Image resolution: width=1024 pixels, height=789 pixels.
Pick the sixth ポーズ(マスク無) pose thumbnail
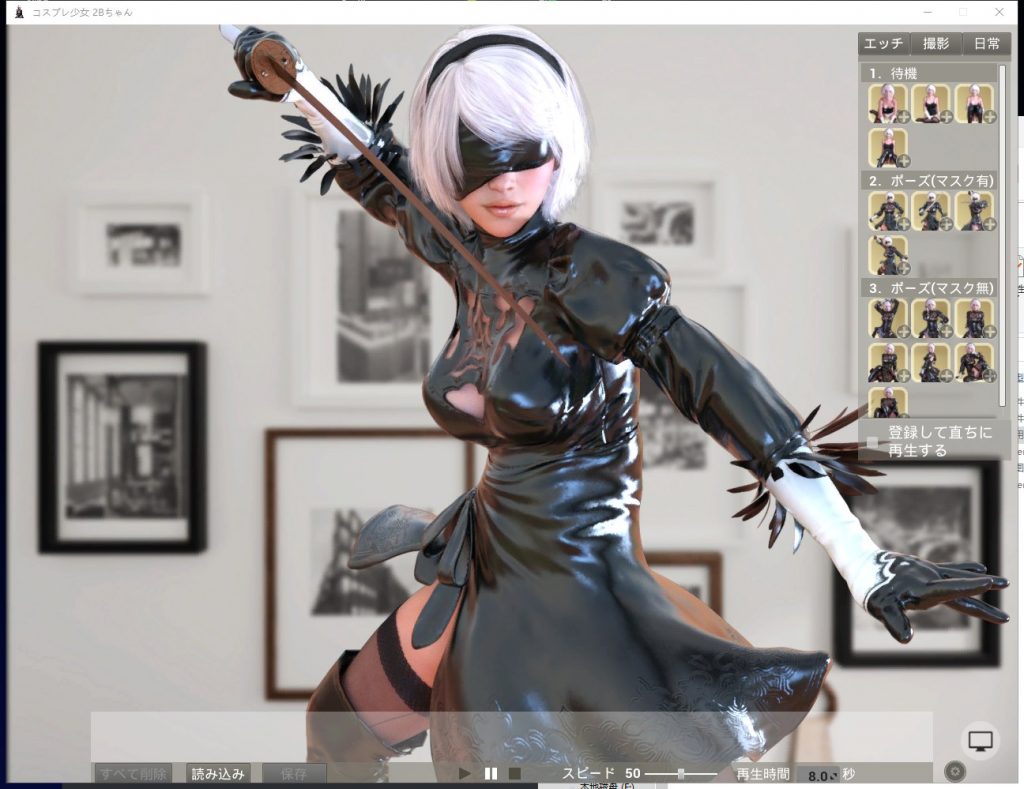(974, 362)
